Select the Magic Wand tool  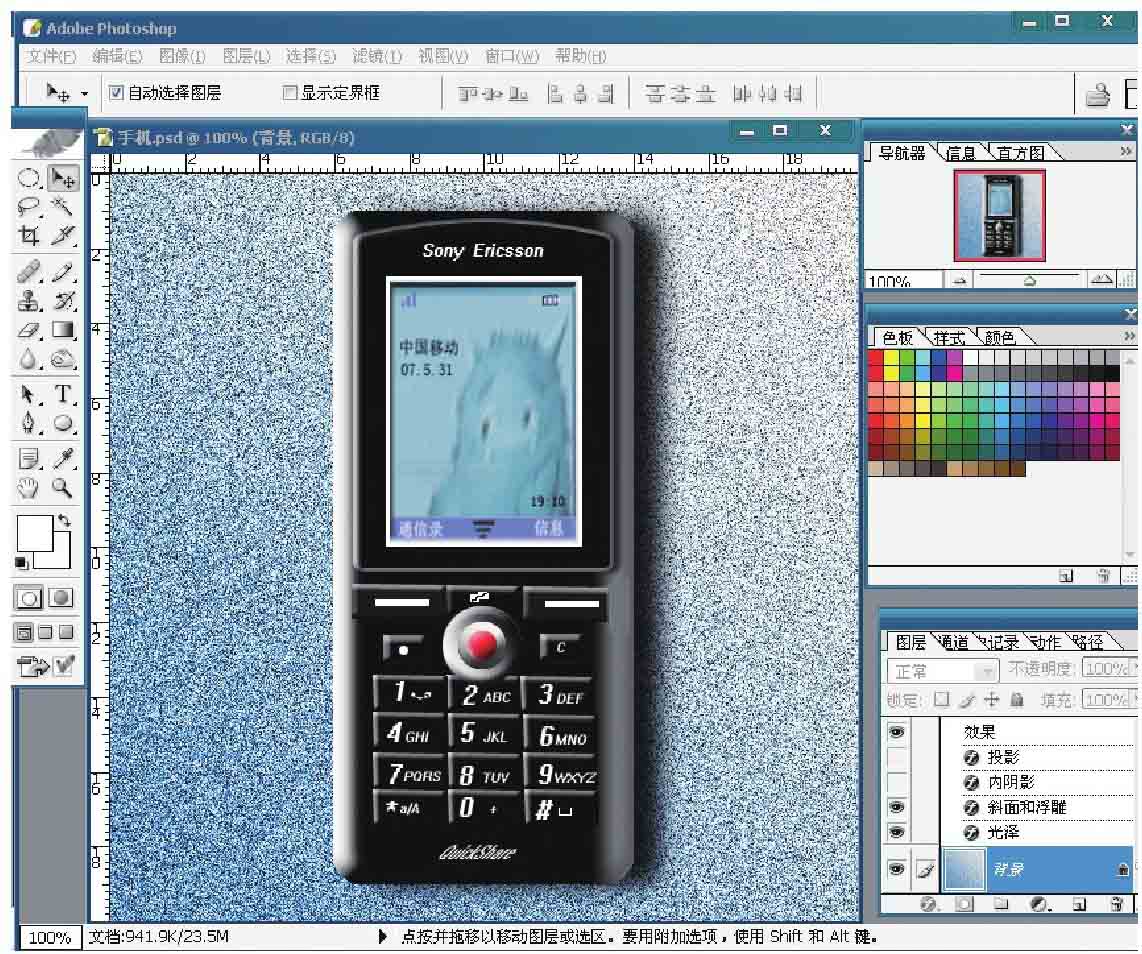pos(63,207)
